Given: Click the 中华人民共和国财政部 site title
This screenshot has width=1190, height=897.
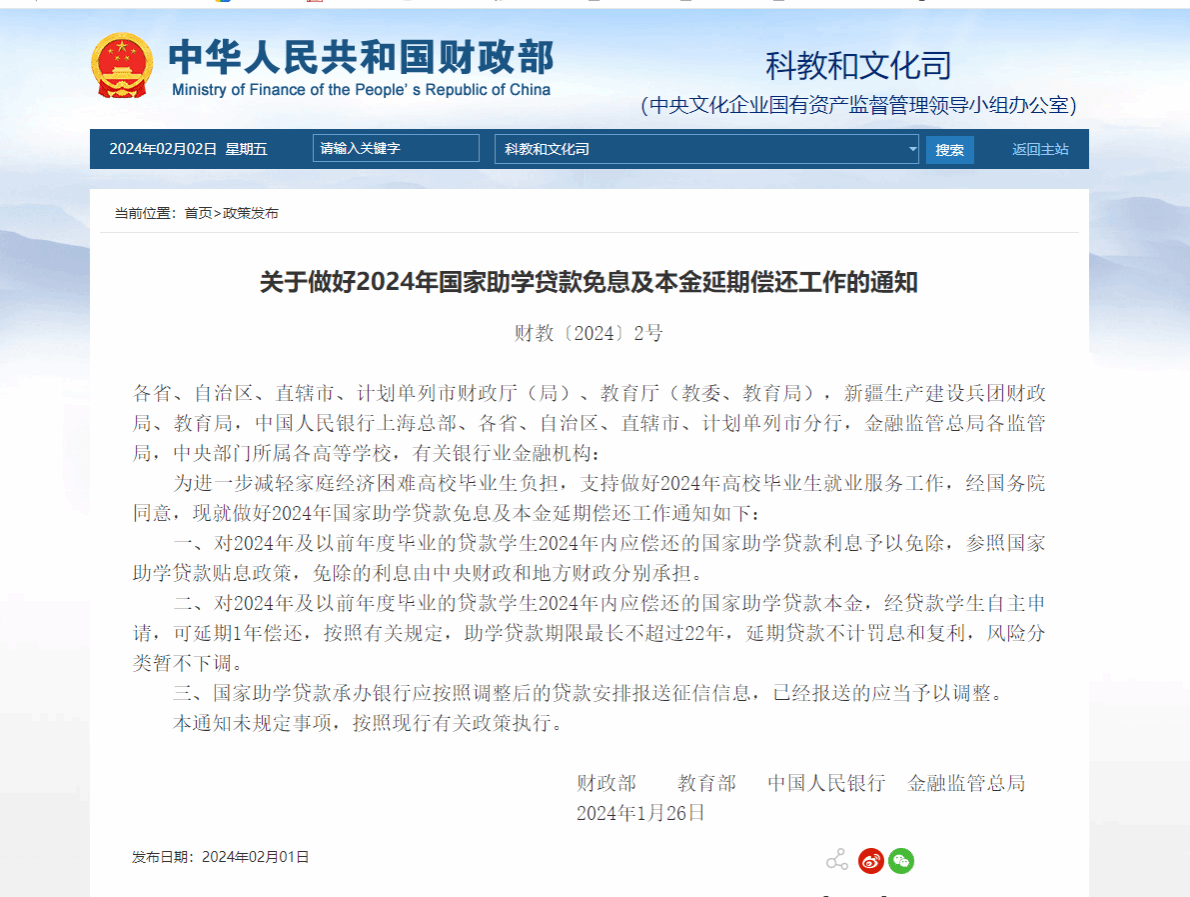Looking at the screenshot, I should click(x=360, y=57).
